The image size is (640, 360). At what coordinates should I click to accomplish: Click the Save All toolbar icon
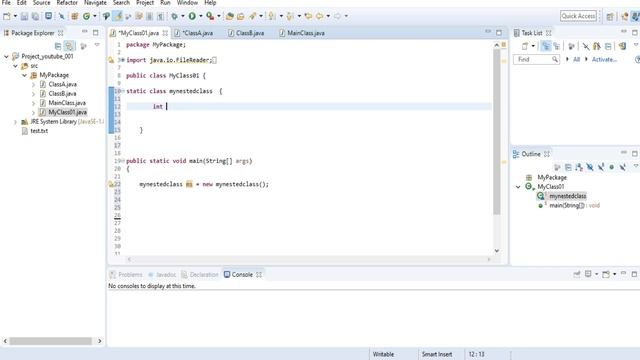(36, 16)
